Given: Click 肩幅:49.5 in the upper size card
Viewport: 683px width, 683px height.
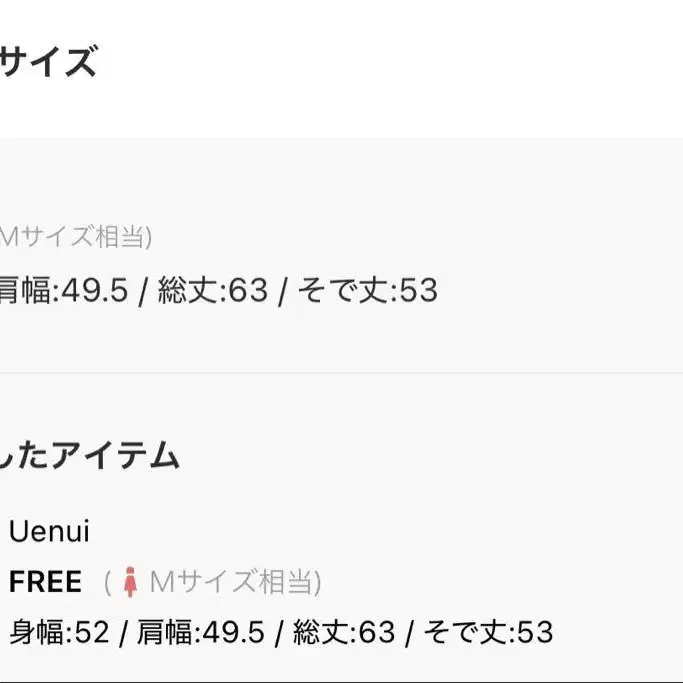Looking at the screenshot, I should click(x=62, y=291).
